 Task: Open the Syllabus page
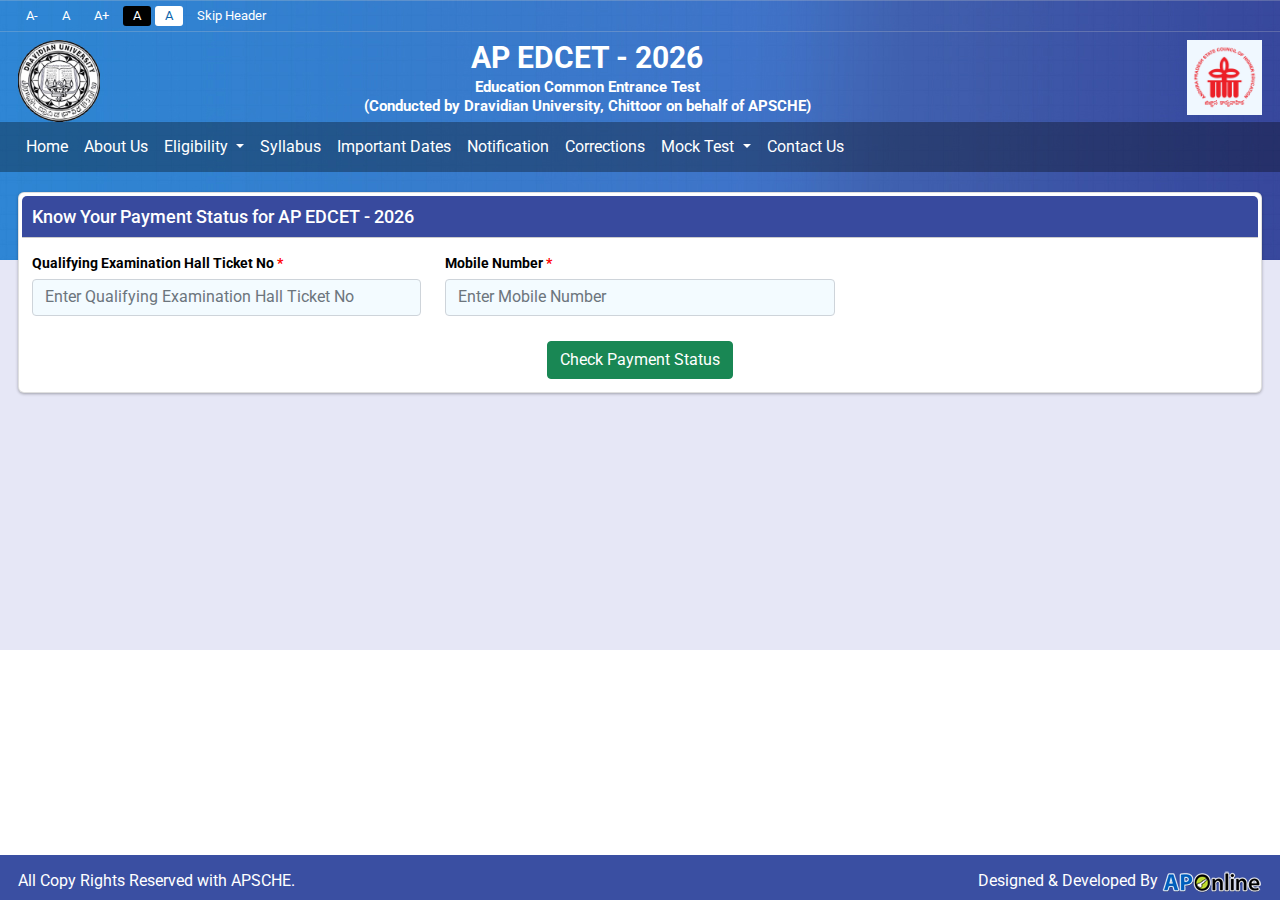(290, 146)
